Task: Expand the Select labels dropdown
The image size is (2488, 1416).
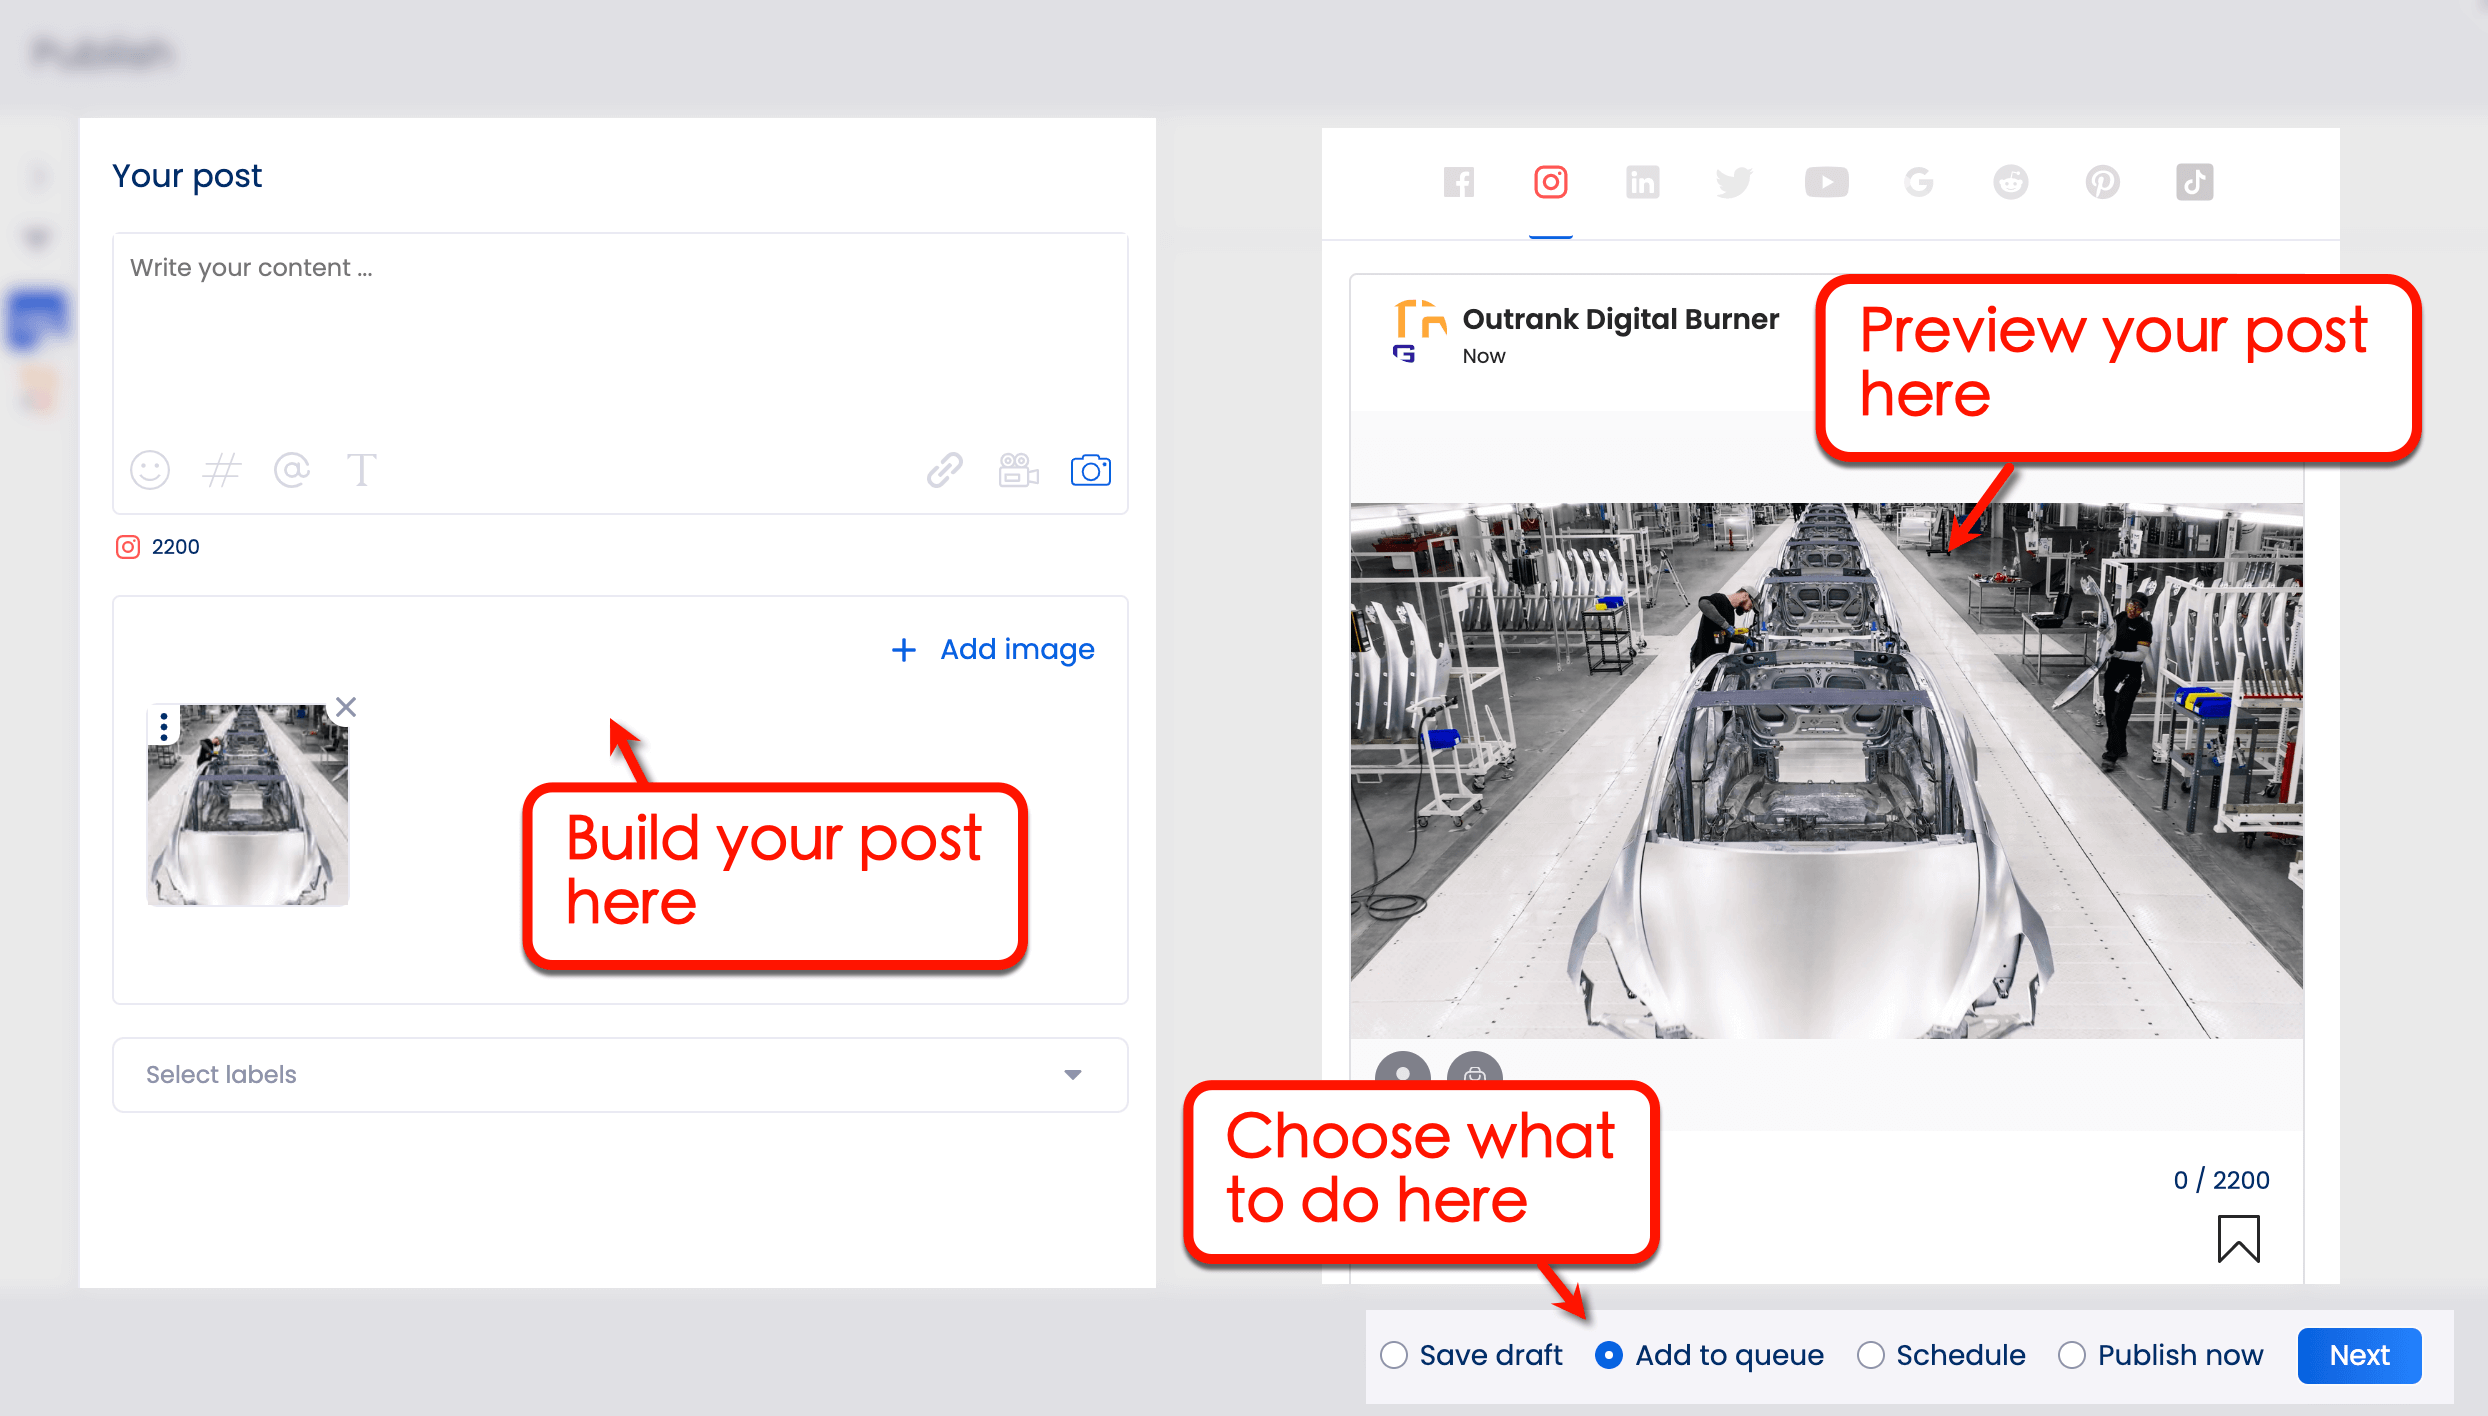Action: 1072,1074
